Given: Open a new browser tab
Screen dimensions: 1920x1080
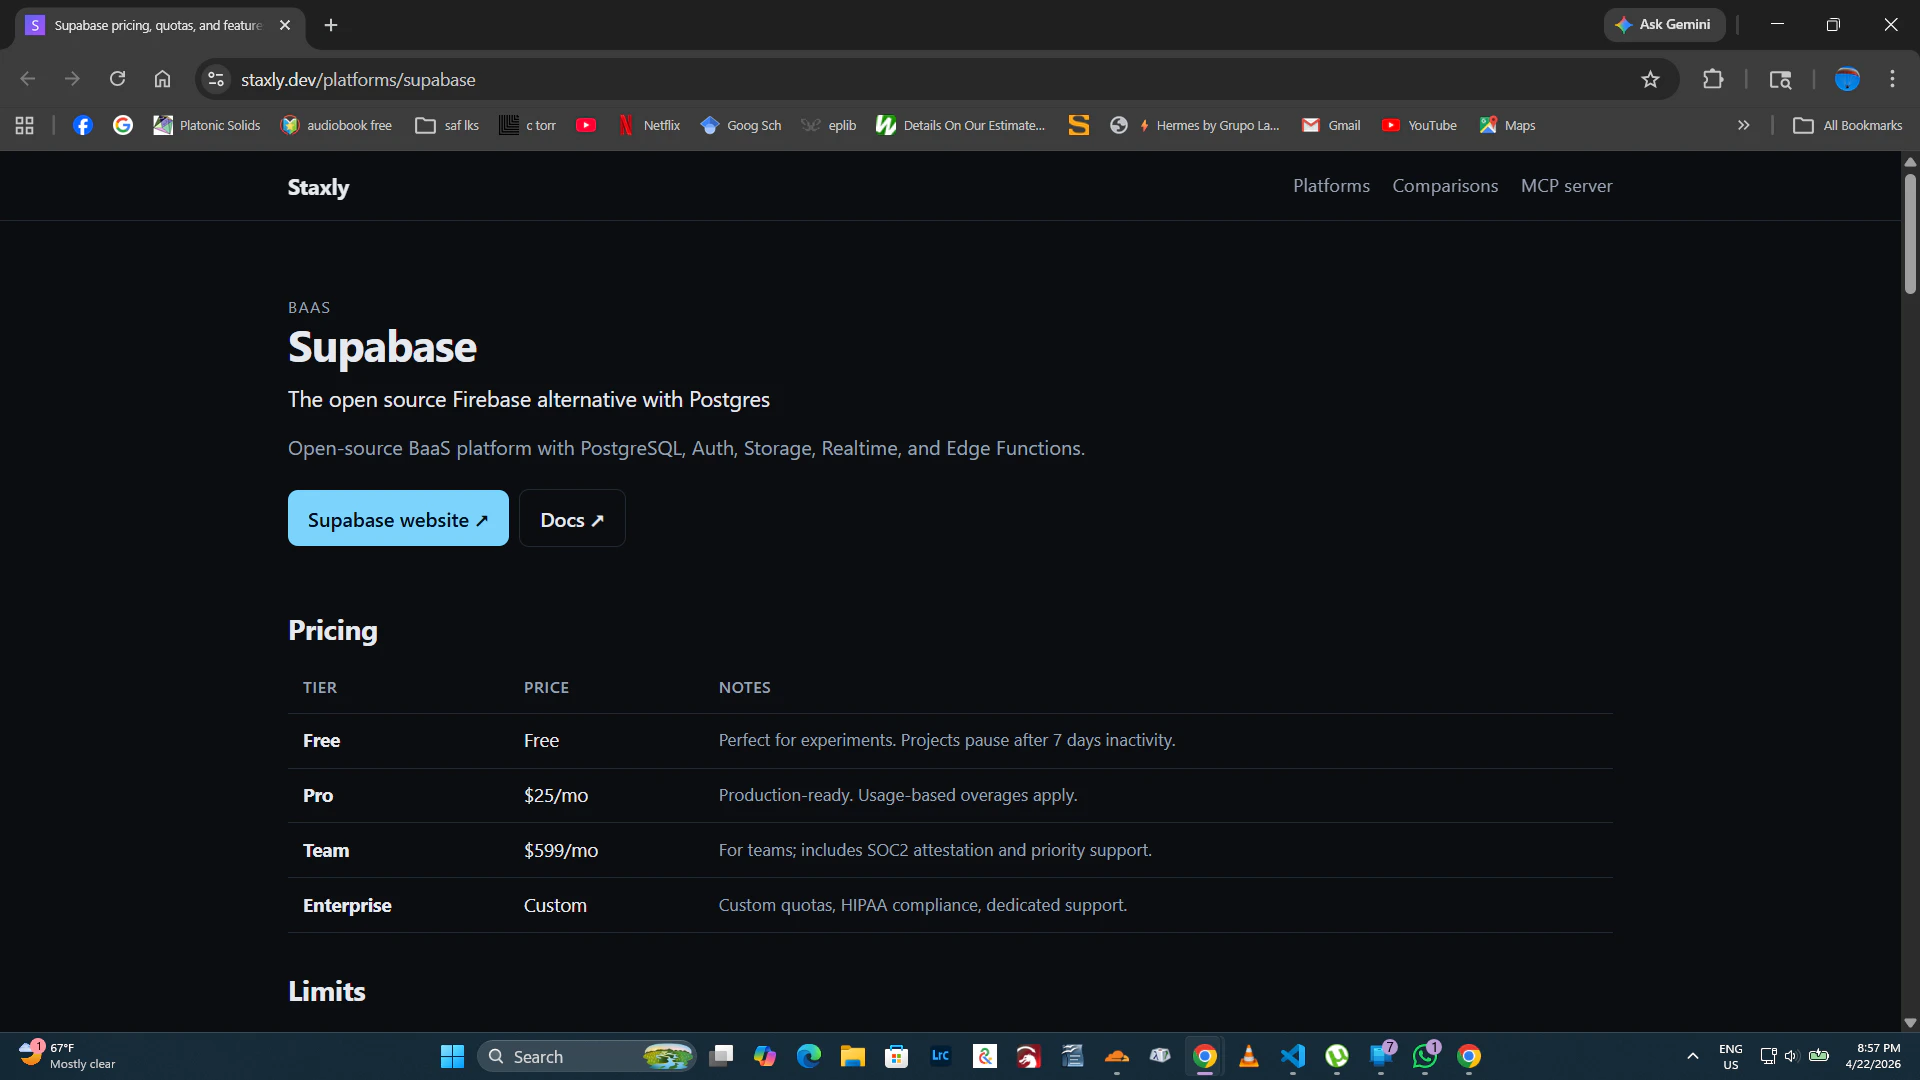Looking at the screenshot, I should [x=331, y=25].
